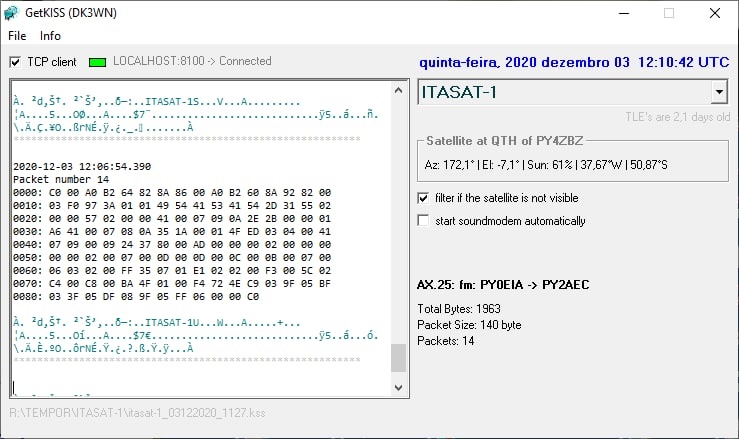Viewport: 739px width, 439px height.
Task: Click hex row starting with 0030:
Action: [x=172, y=232]
